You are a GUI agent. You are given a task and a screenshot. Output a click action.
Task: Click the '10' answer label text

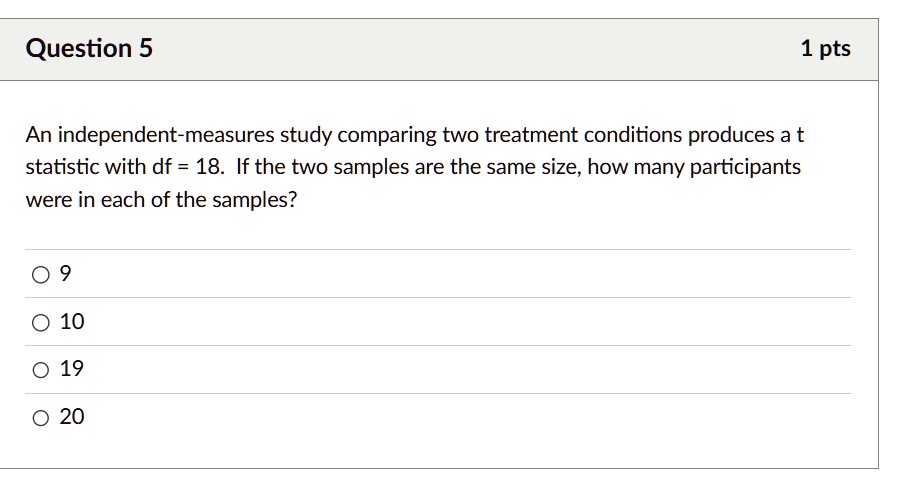pyautogui.click(x=72, y=322)
